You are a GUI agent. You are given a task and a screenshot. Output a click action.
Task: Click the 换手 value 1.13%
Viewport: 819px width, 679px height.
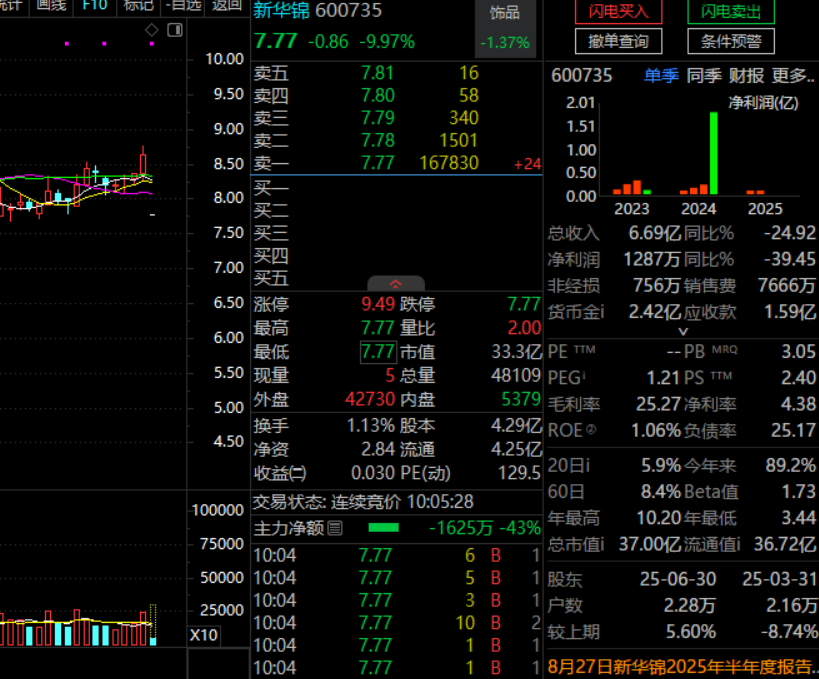[371, 426]
